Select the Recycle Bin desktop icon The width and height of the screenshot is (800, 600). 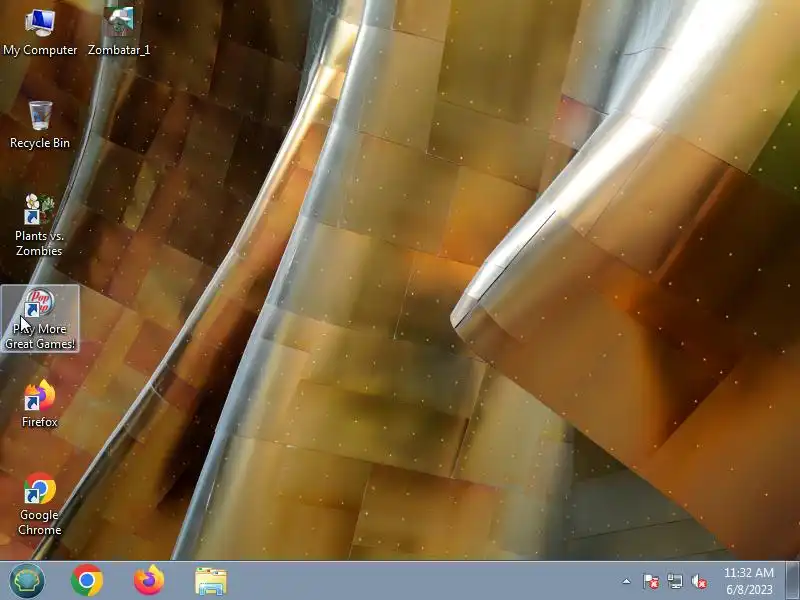pos(40,125)
